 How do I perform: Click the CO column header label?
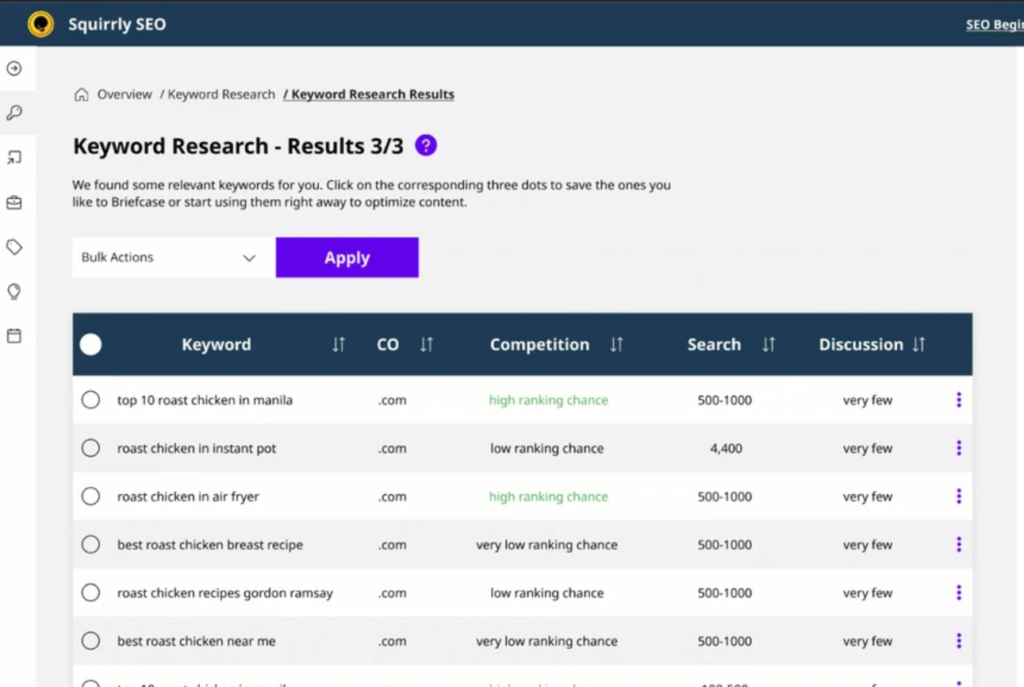click(388, 344)
